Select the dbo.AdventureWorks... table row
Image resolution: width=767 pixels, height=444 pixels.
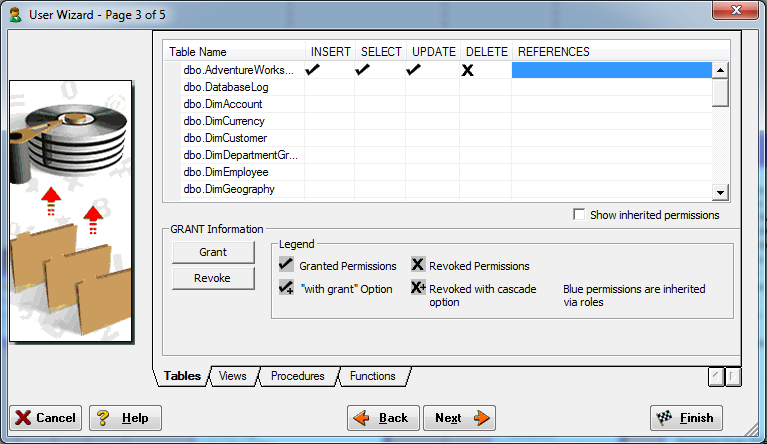click(x=239, y=70)
